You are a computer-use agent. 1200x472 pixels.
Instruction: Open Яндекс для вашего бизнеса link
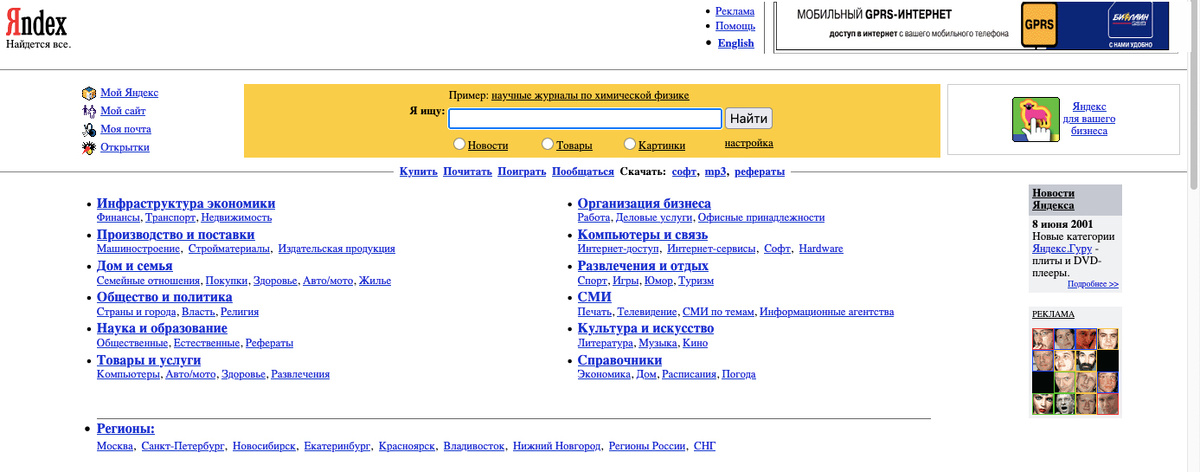pos(1089,118)
